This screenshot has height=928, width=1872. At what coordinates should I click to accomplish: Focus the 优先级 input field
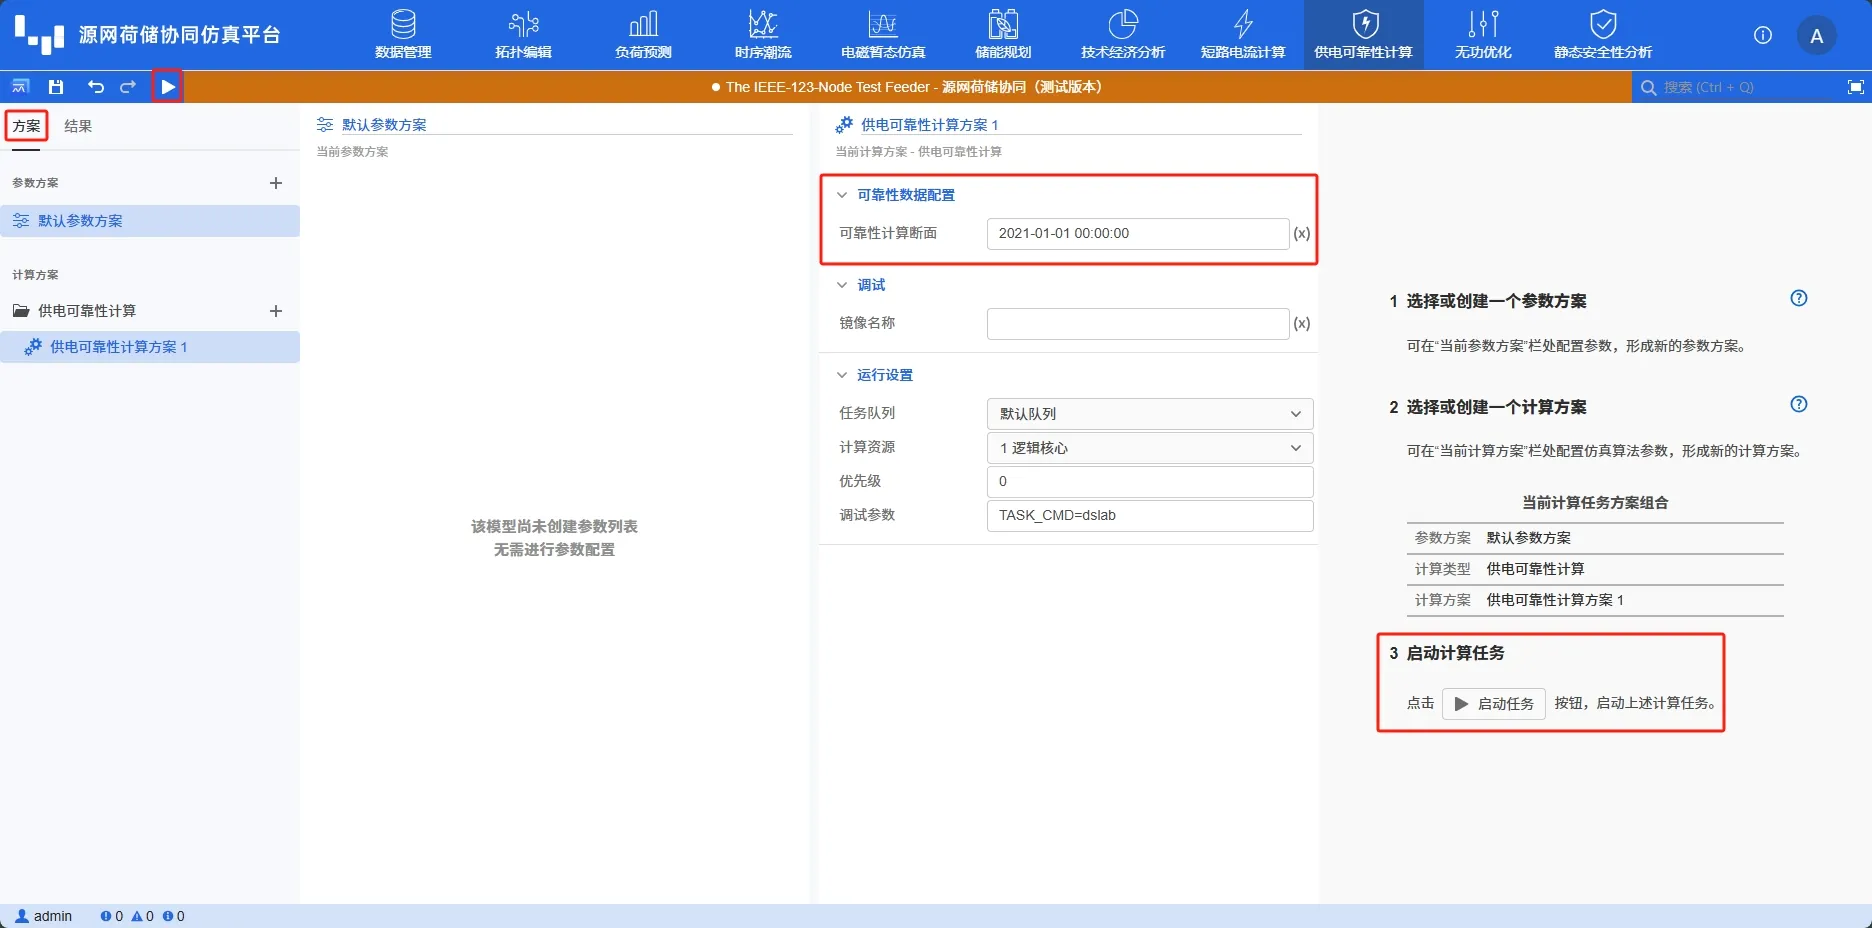pos(1150,481)
